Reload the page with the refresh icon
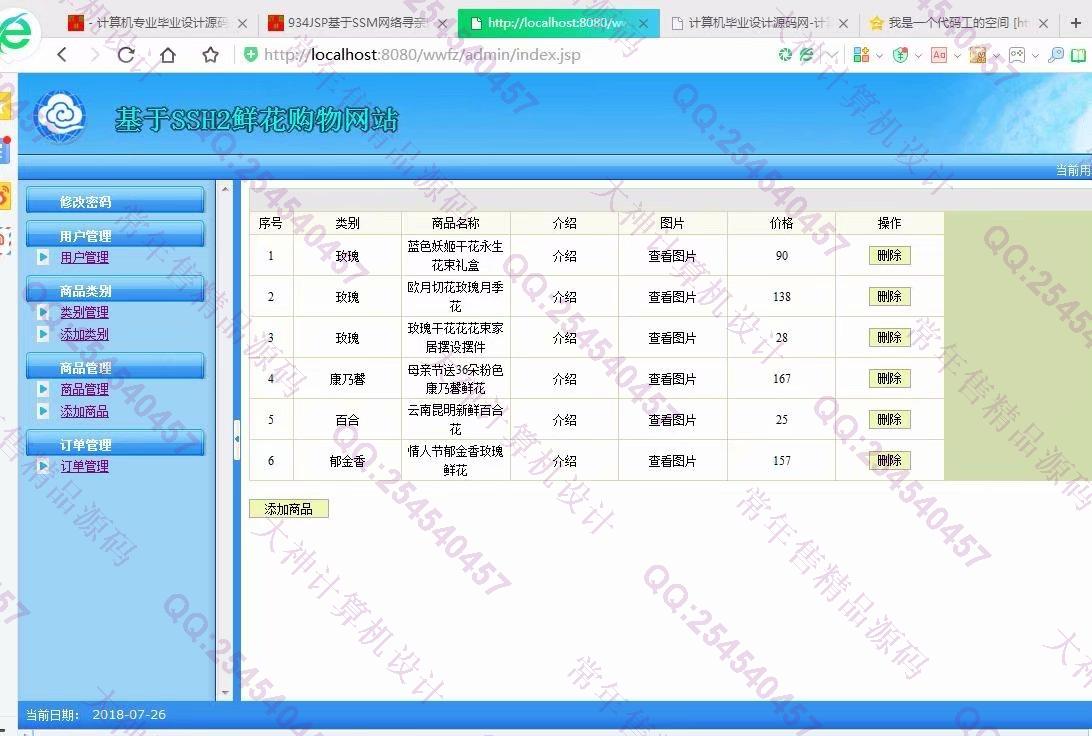This screenshot has width=1092, height=736. [126, 54]
